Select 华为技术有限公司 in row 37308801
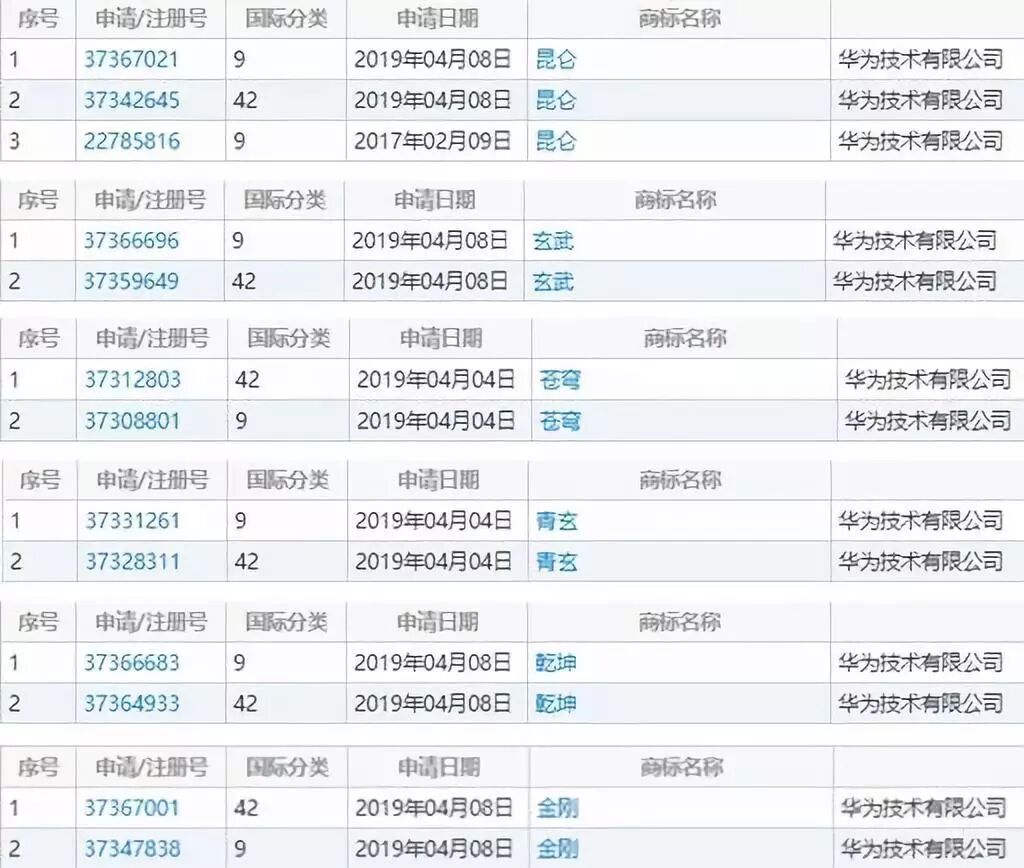 pos(927,421)
